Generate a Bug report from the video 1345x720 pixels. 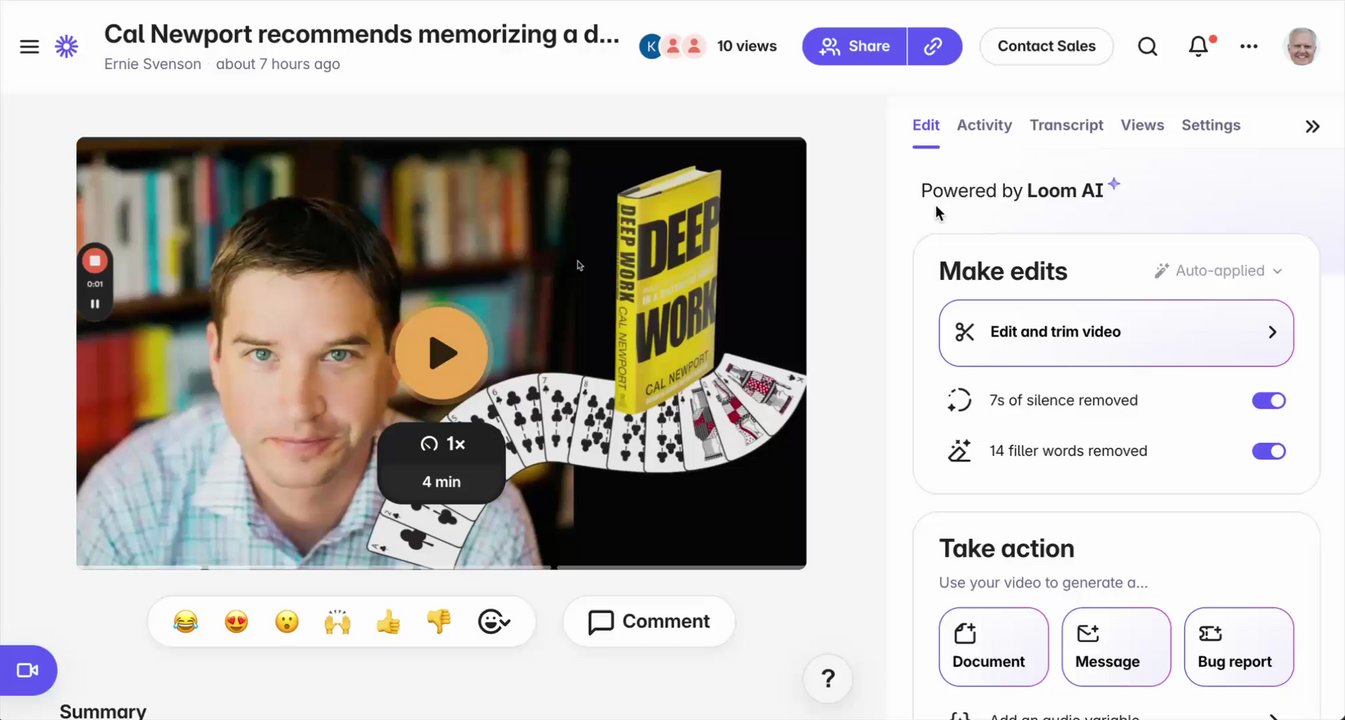[x=1239, y=647]
